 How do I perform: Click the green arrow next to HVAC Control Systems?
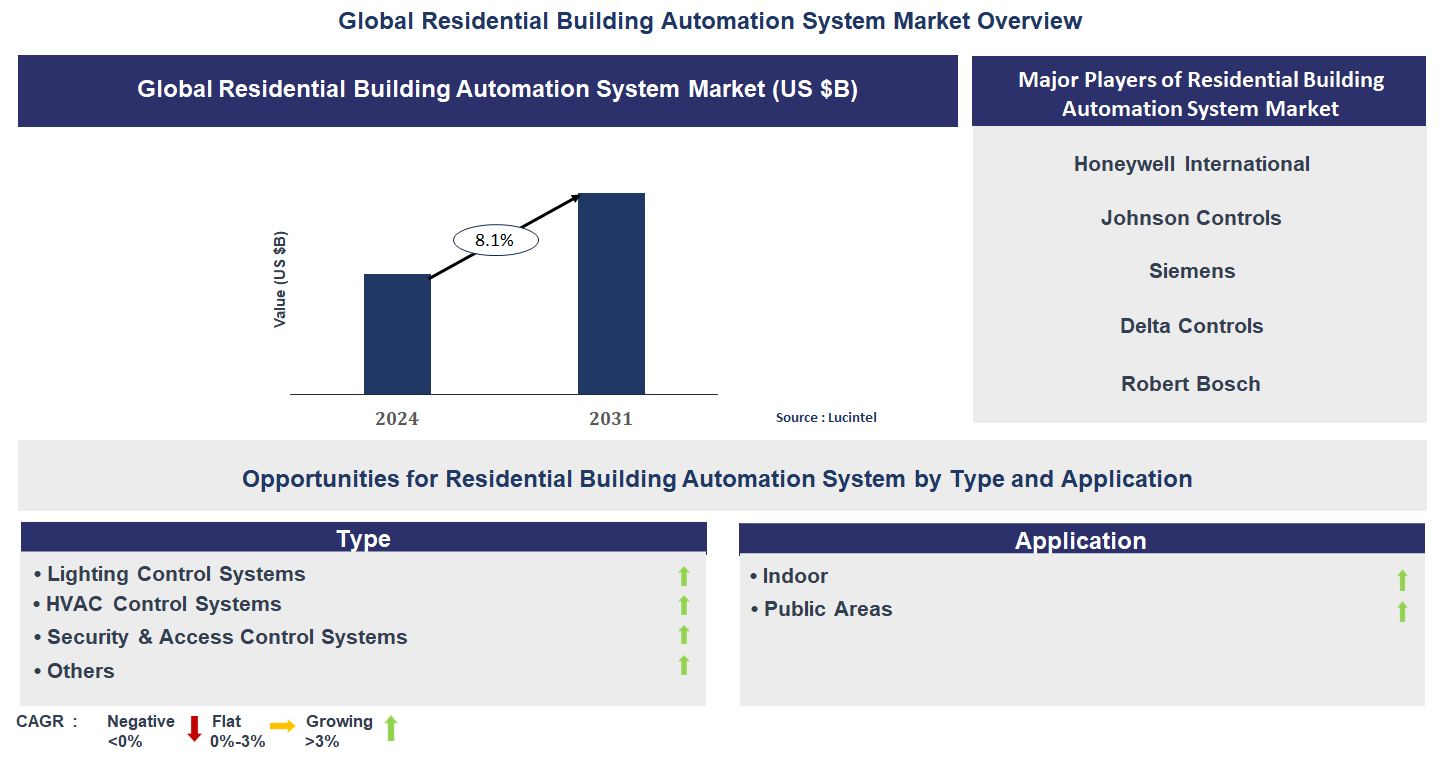click(684, 605)
